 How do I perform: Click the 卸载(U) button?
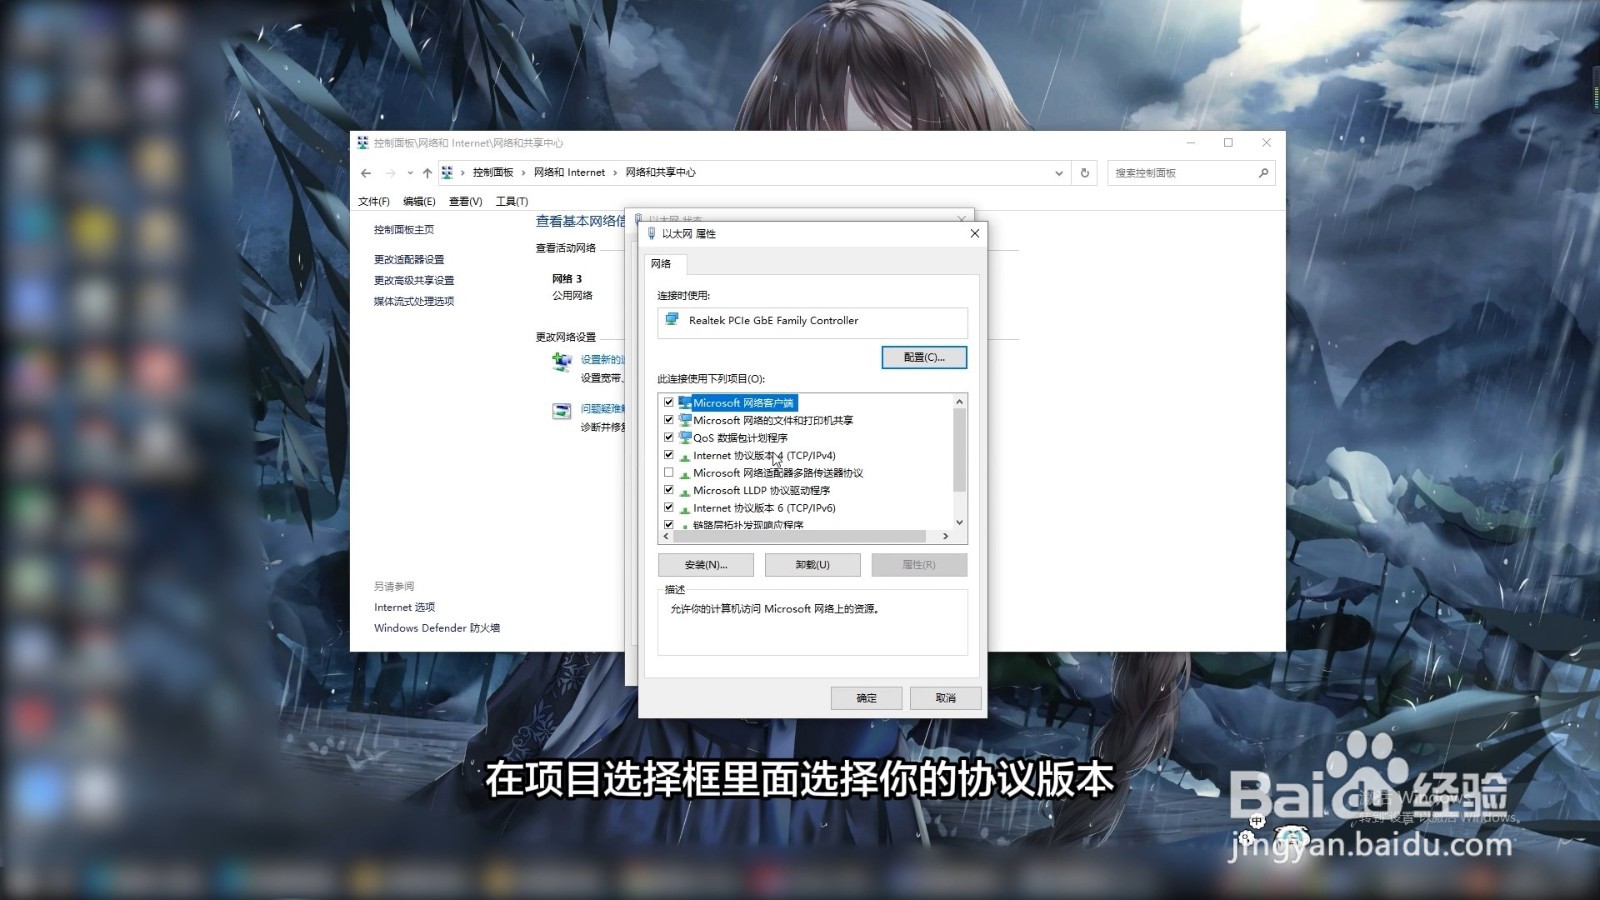813,565
